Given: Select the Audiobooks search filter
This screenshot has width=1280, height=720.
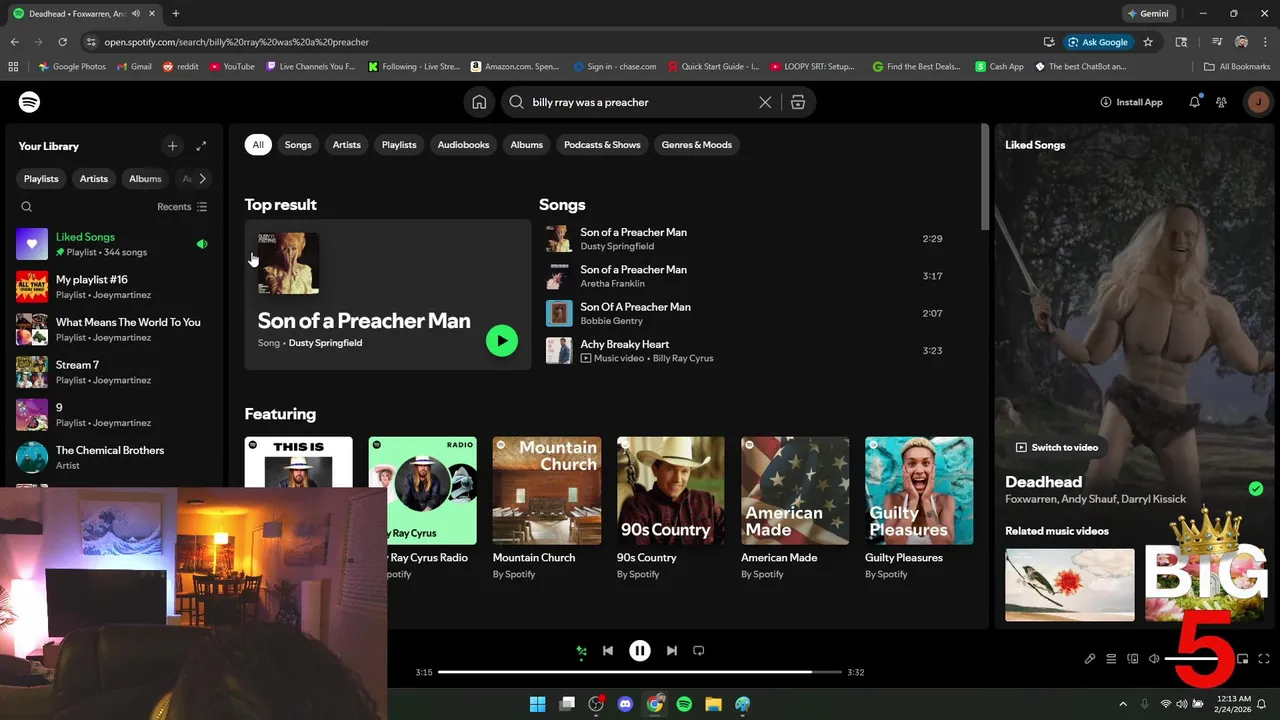Looking at the screenshot, I should click(463, 145).
